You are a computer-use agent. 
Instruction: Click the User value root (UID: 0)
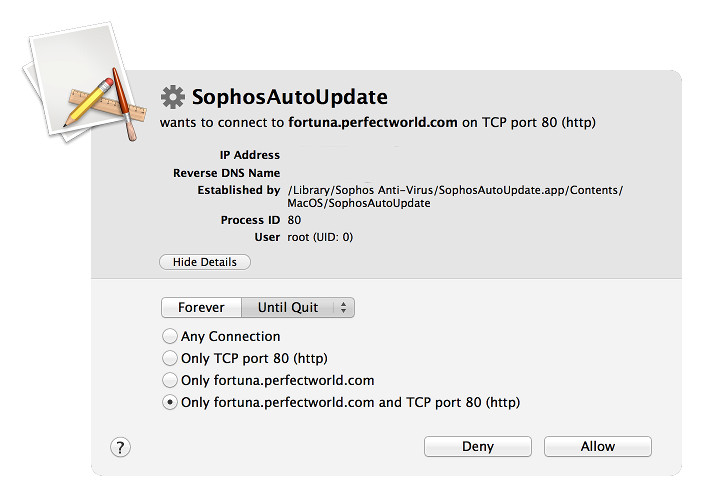click(320, 237)
